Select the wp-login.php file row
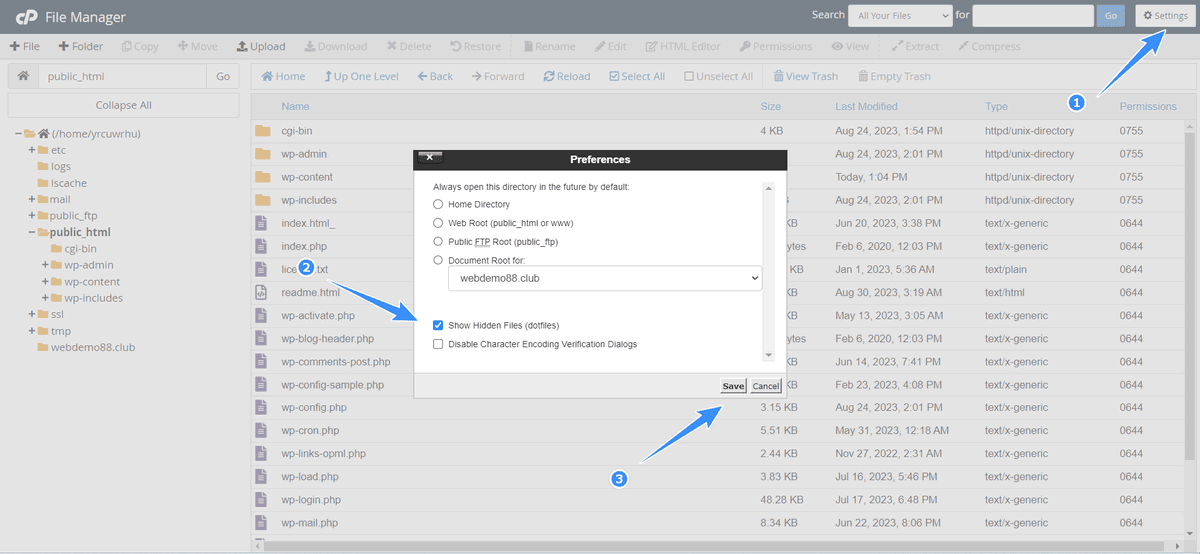This screenshot has height=554, width=1200. (x=718, y=499)
